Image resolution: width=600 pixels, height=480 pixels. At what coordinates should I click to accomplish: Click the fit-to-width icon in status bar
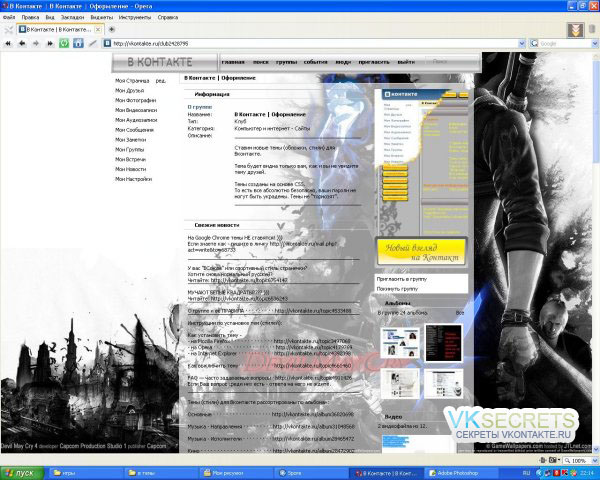point(543,460)
